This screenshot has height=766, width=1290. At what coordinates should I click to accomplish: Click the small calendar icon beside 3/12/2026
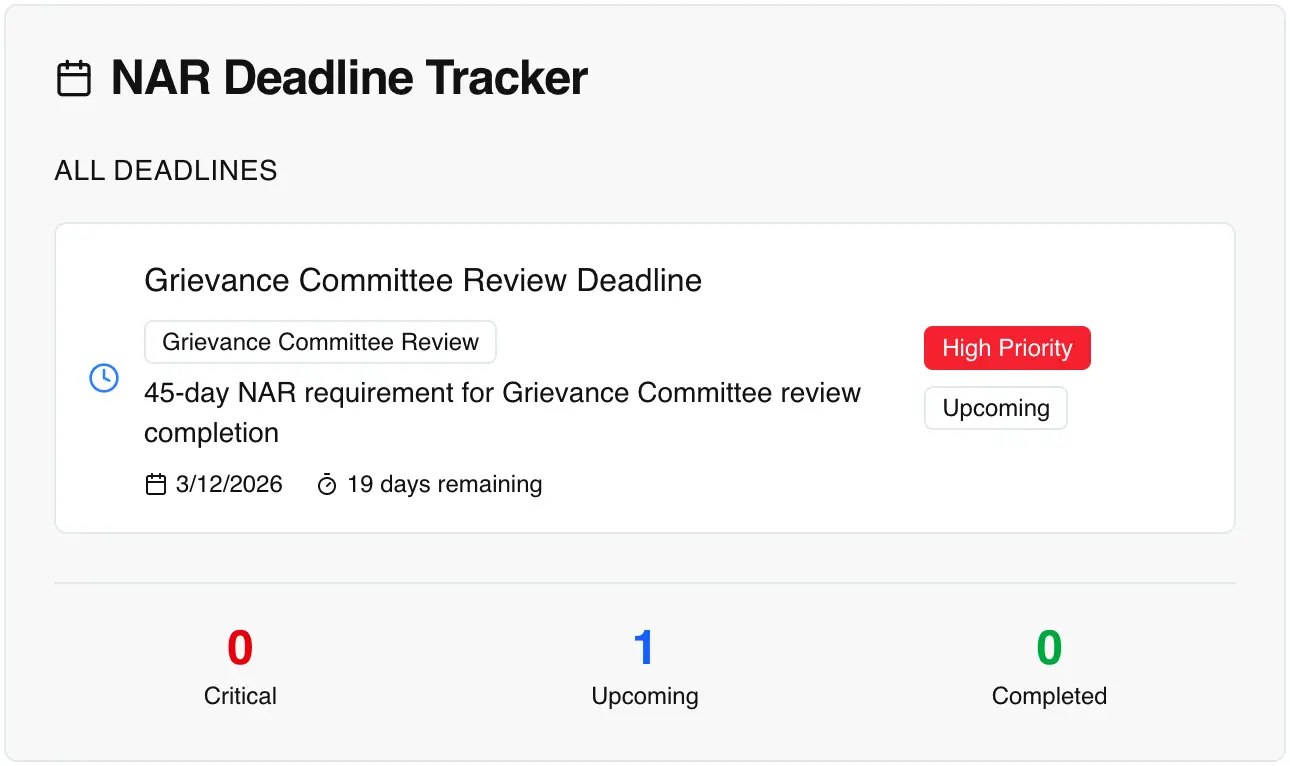155,483
